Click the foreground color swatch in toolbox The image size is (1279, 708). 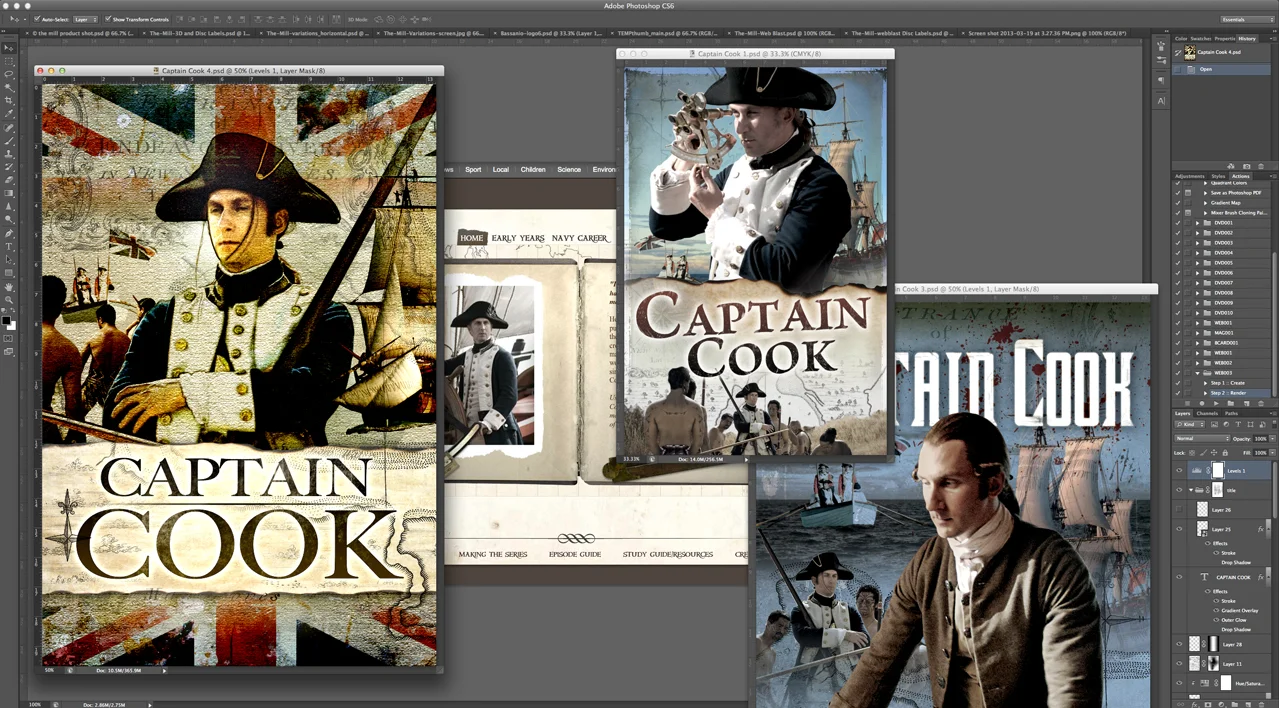[x=7, y=320]
